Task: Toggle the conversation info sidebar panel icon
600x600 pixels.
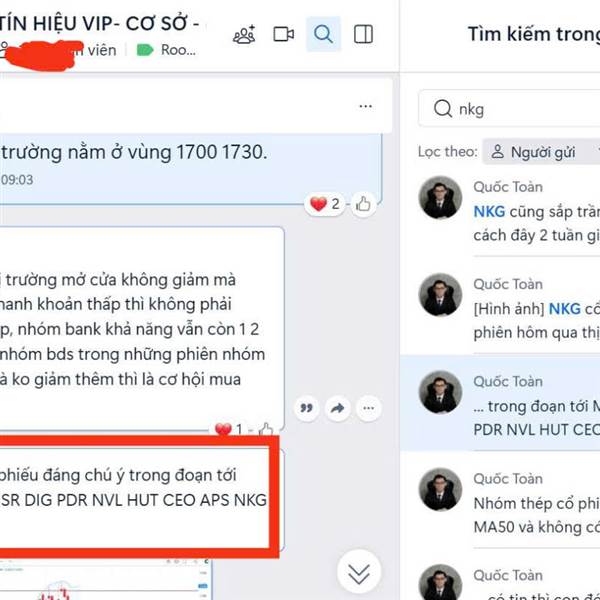Action: point(363,34)
